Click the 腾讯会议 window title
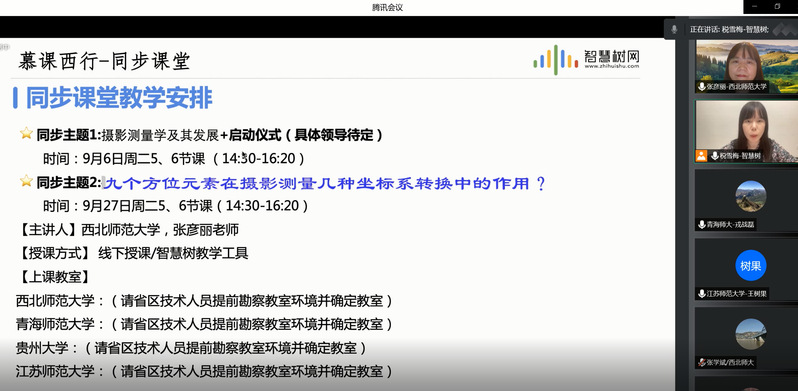 (387, 7)
